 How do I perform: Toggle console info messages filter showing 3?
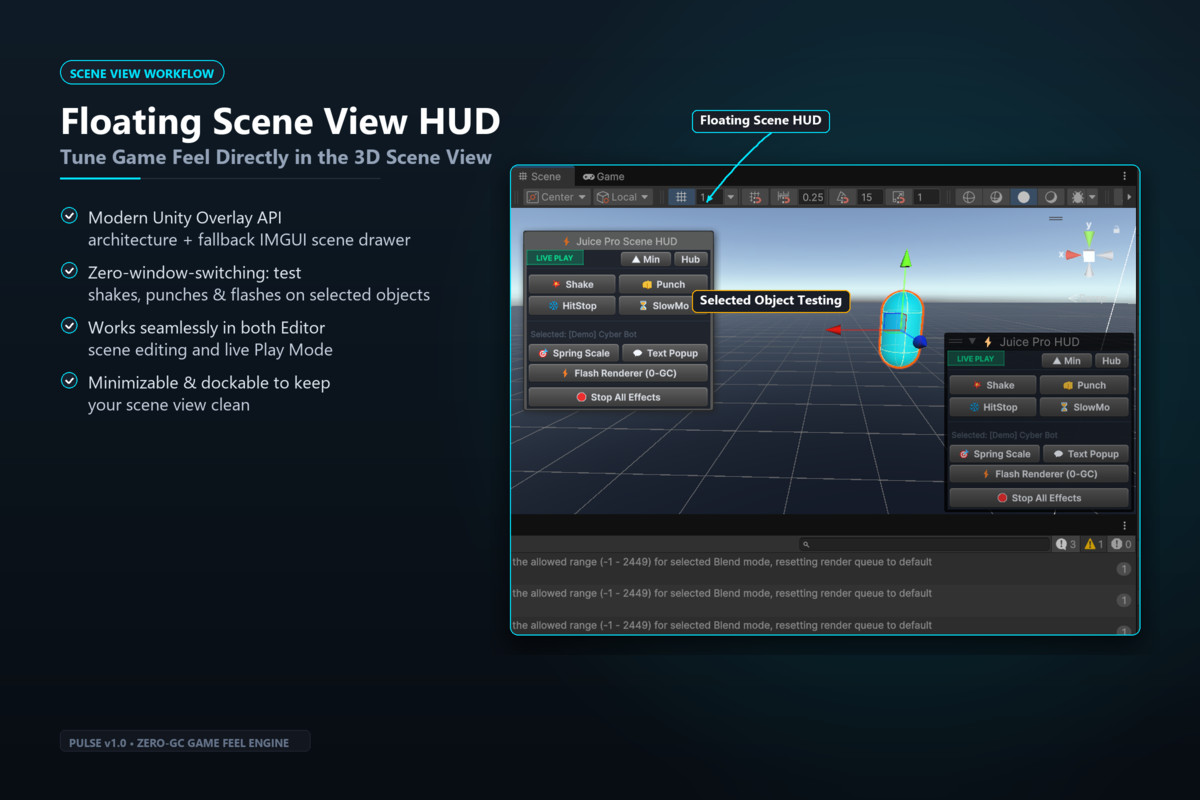click(x=1066, y=544)
